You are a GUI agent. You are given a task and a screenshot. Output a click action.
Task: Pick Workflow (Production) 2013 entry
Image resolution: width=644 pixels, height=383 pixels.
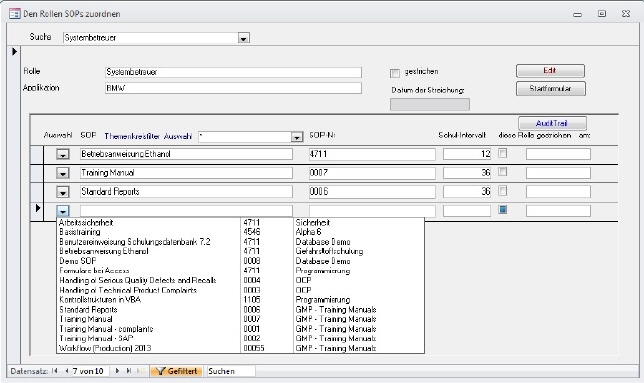point(240,348)
